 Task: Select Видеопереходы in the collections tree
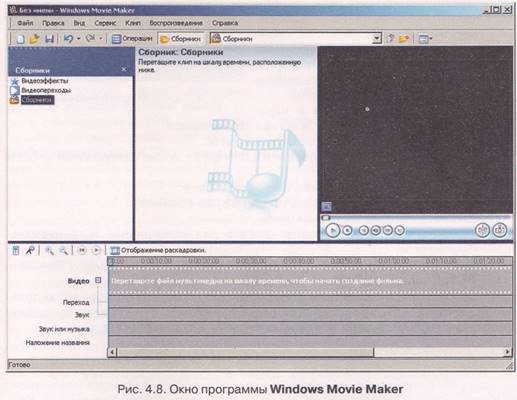pyautogui.click(x=46, y=90)
